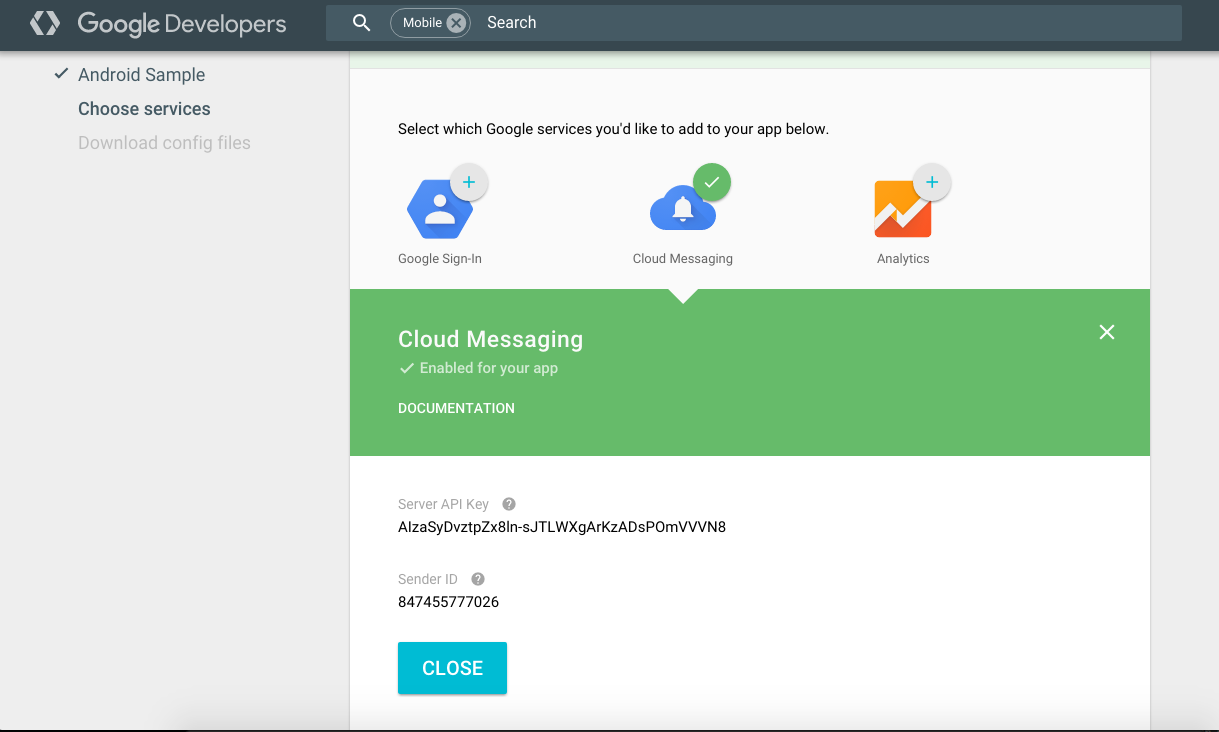The width and height of the screenshot is (1219, 732).
Task: Click the Cloud Messaging panel heading
Action: (x=490, y=340)
